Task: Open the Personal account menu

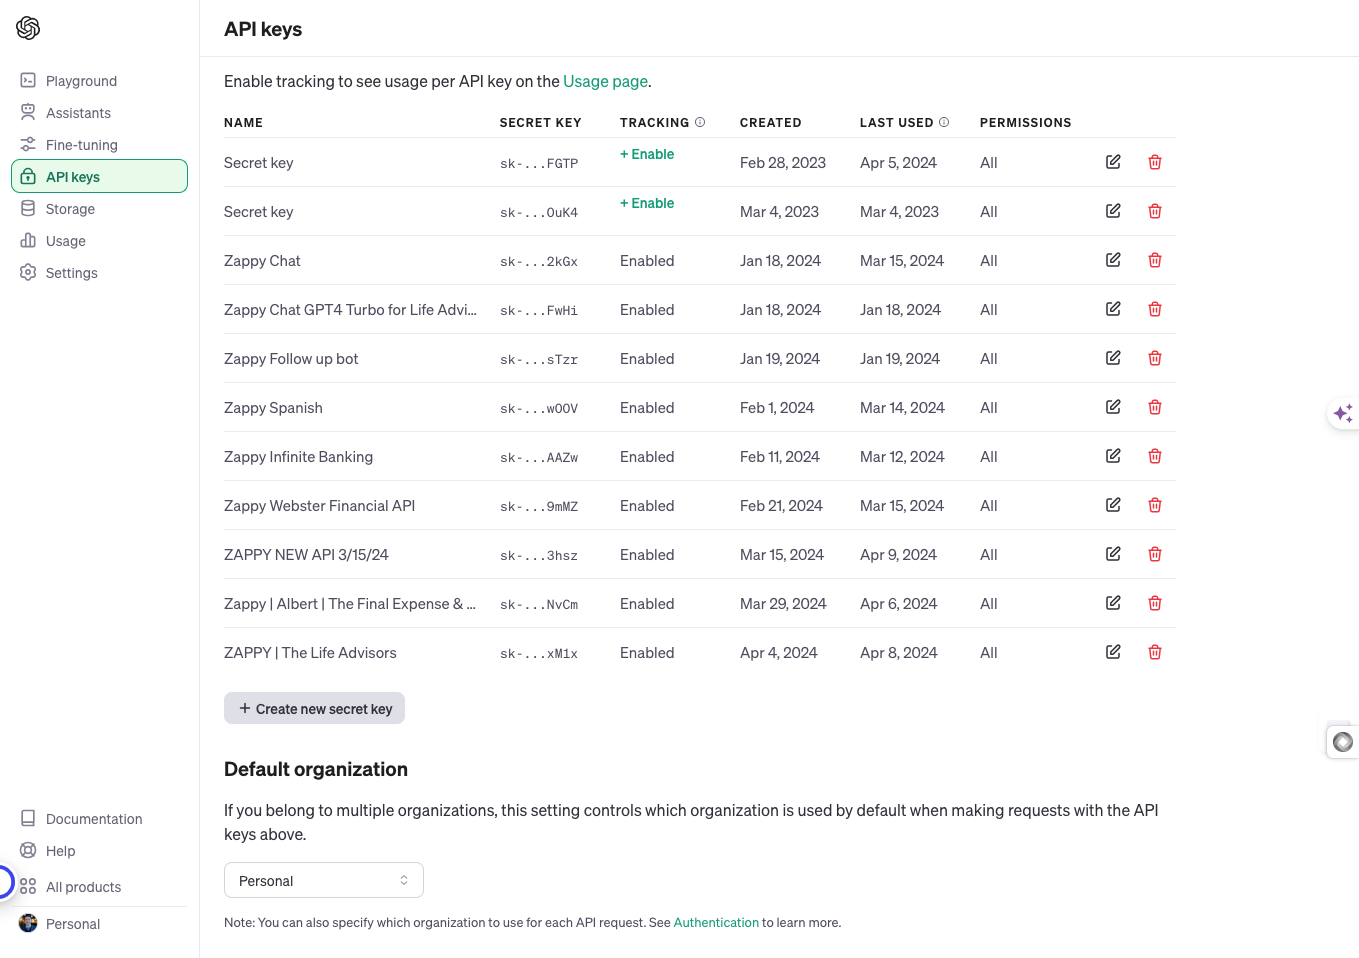Action: [99, 924]
